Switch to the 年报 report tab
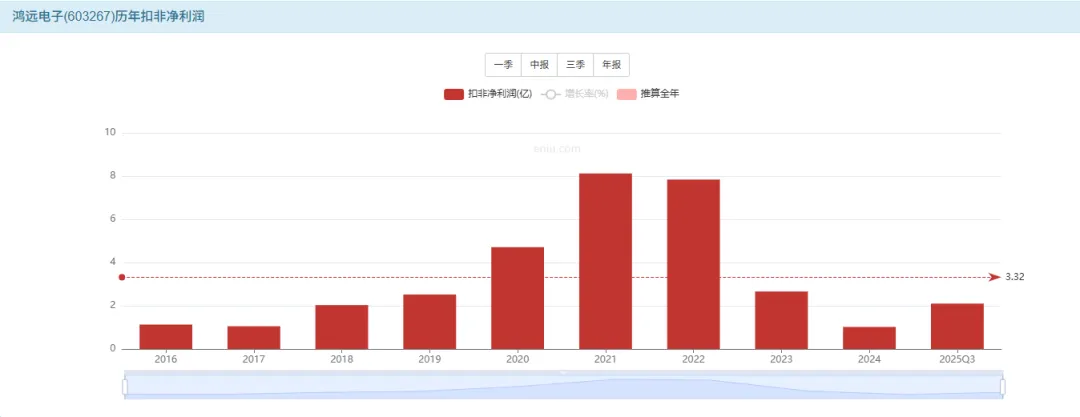The image size is (1080, 417). 612,65
